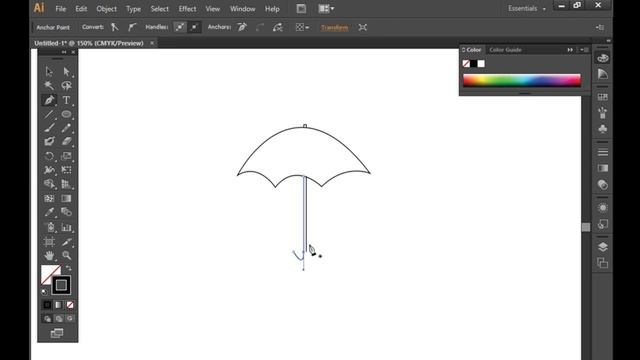Open the Layers panel from dock
640x360 pixels.
602,247
